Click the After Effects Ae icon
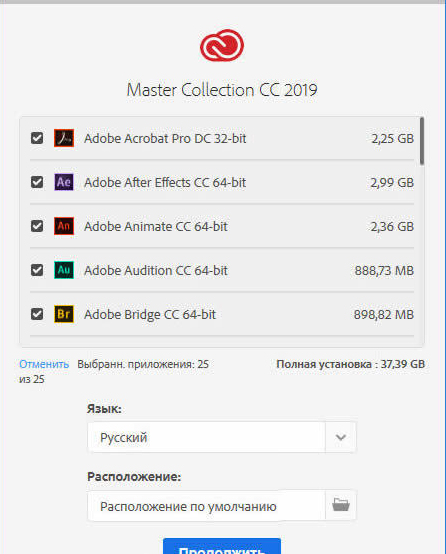This screenshot has height=554, width=446. [64, 182]
